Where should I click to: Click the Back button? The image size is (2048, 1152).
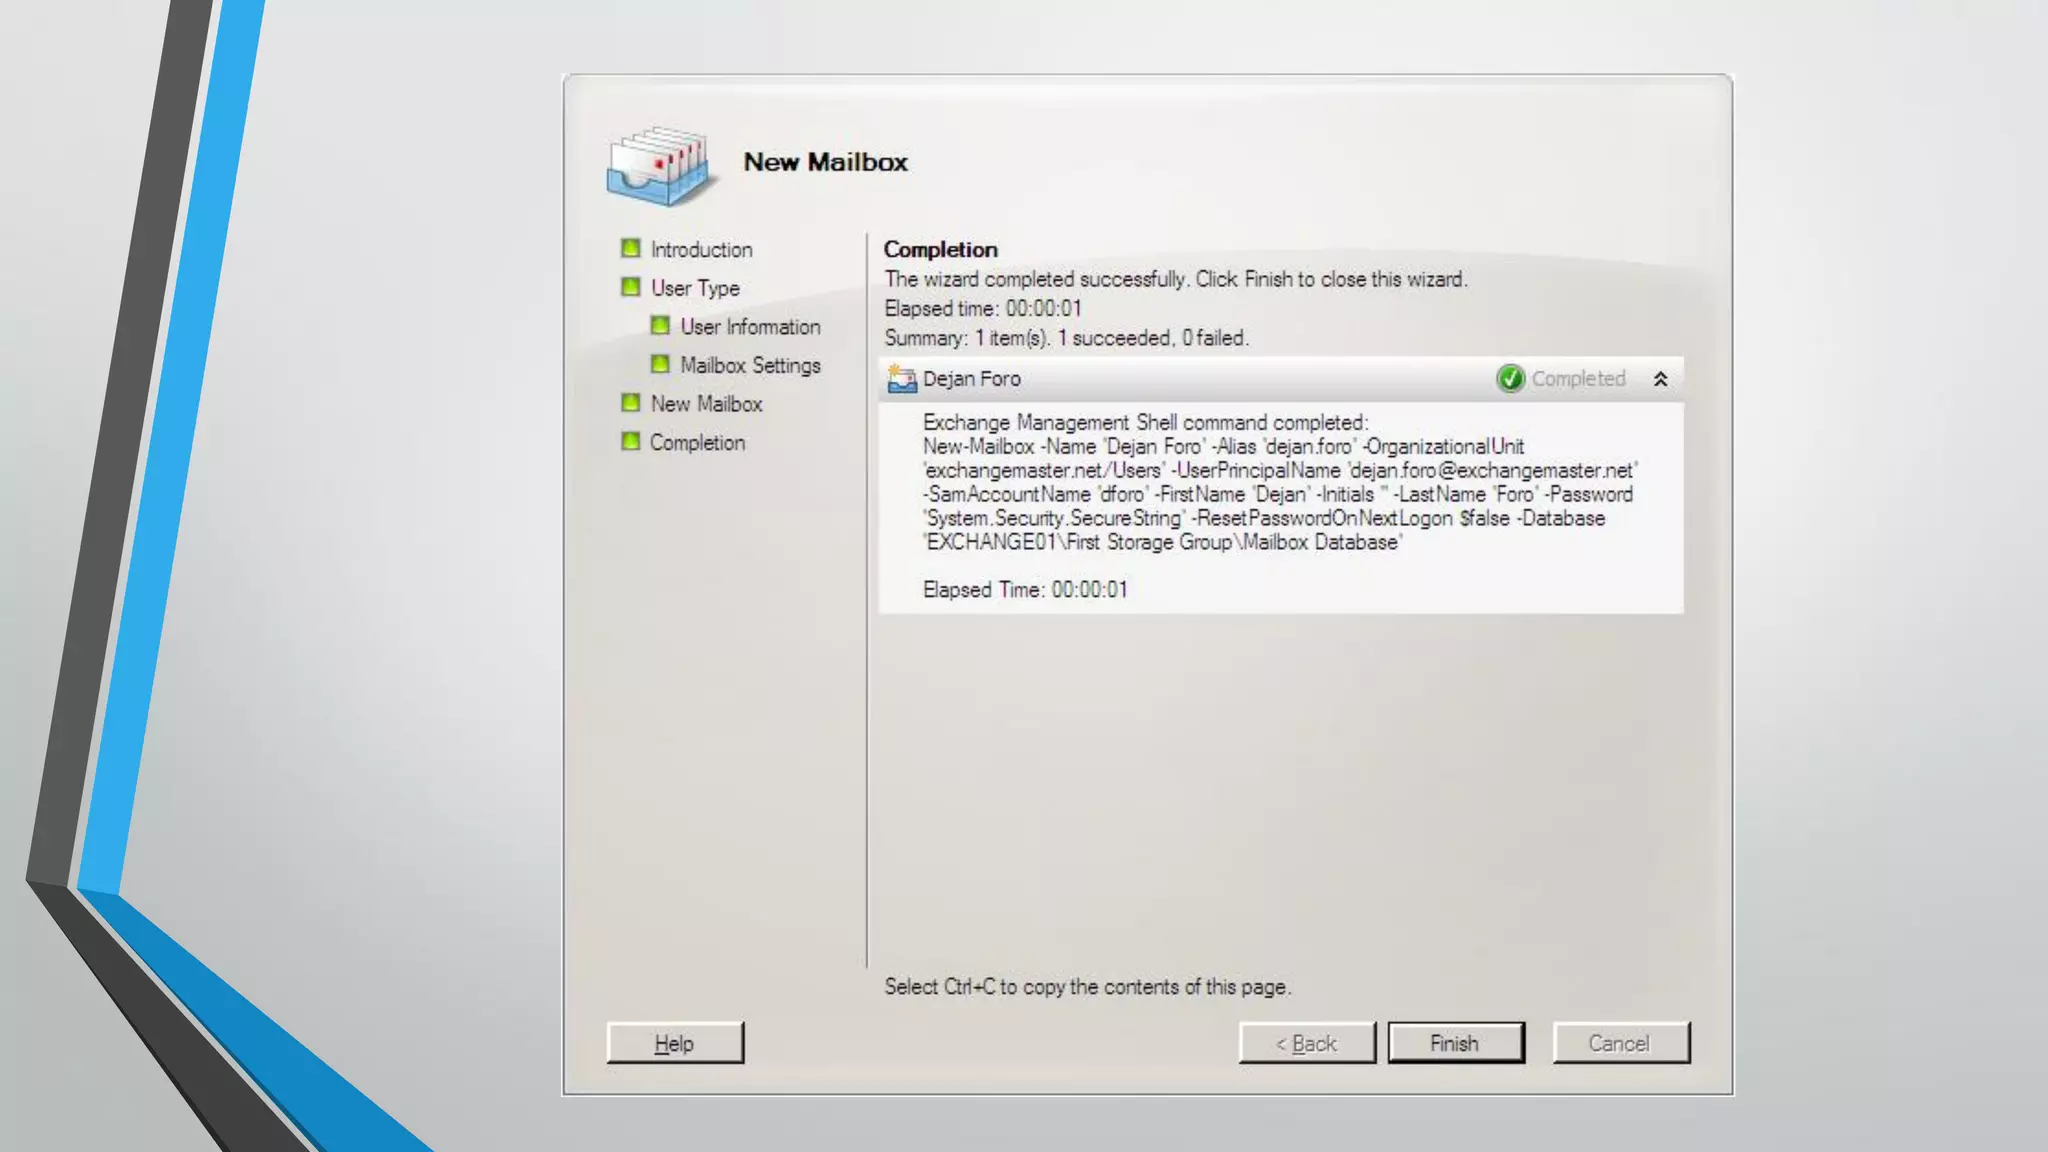[x=1306, y=1043]
